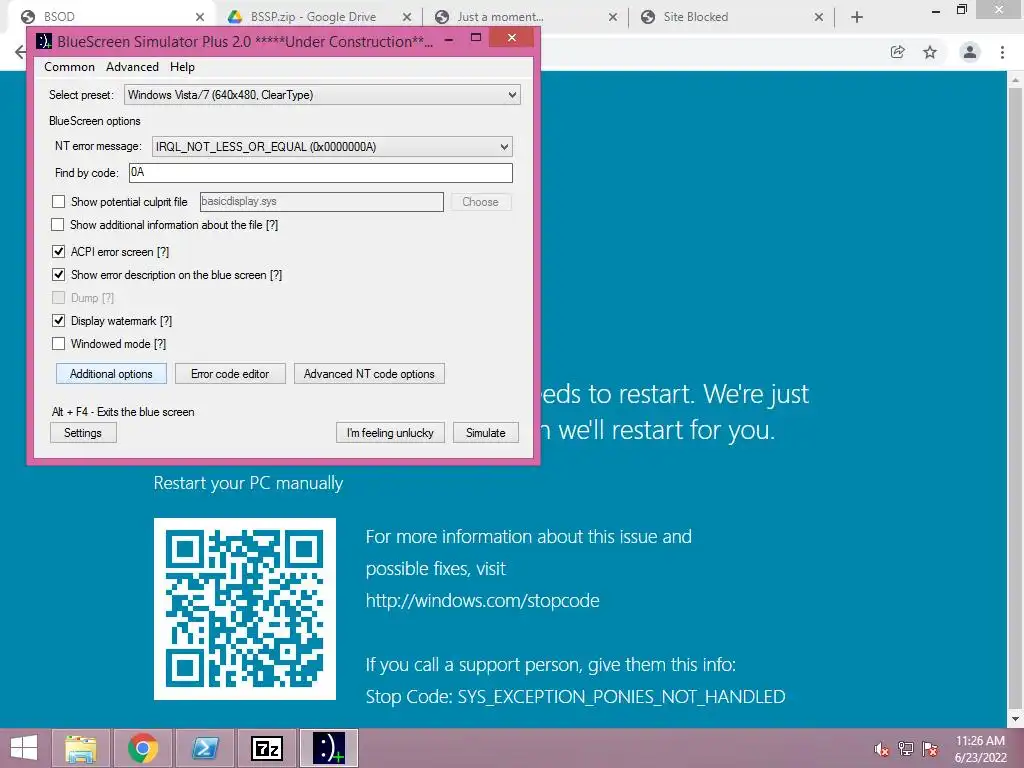The width and height of the screenshot is (1024, 768).
Task: Close the Site Blocked tab
Action: [x=818, y=17]
